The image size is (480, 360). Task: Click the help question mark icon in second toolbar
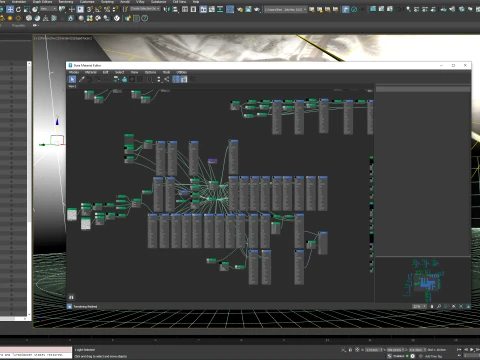click(x=145, y=18)
